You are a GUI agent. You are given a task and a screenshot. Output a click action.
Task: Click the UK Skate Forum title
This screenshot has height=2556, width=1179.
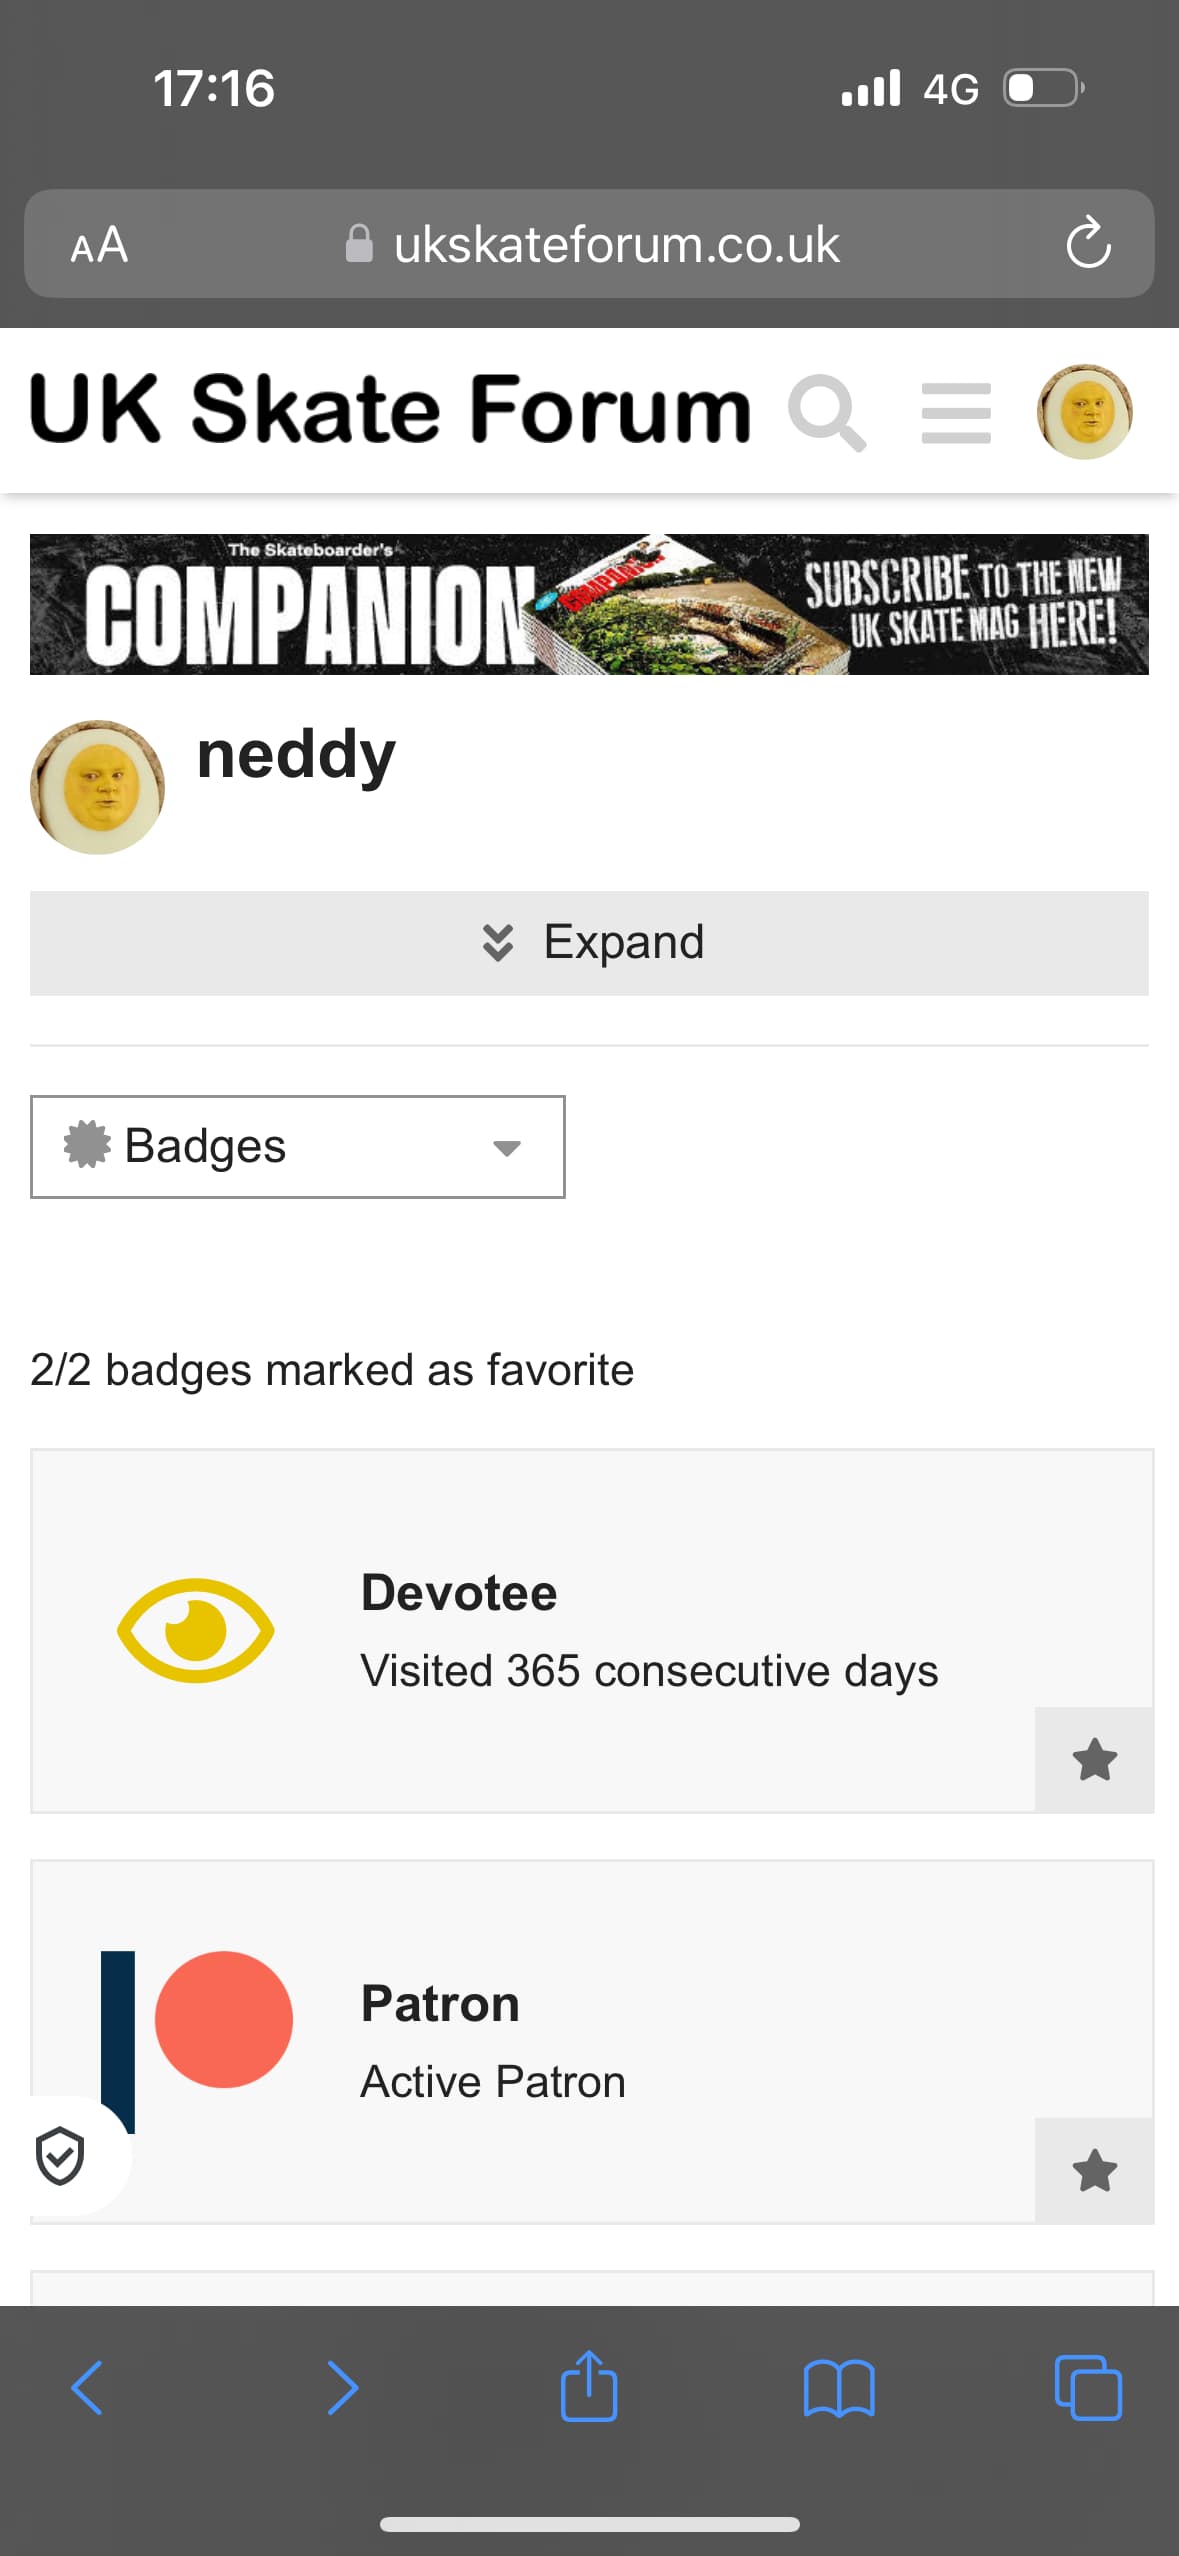[390, 410]
